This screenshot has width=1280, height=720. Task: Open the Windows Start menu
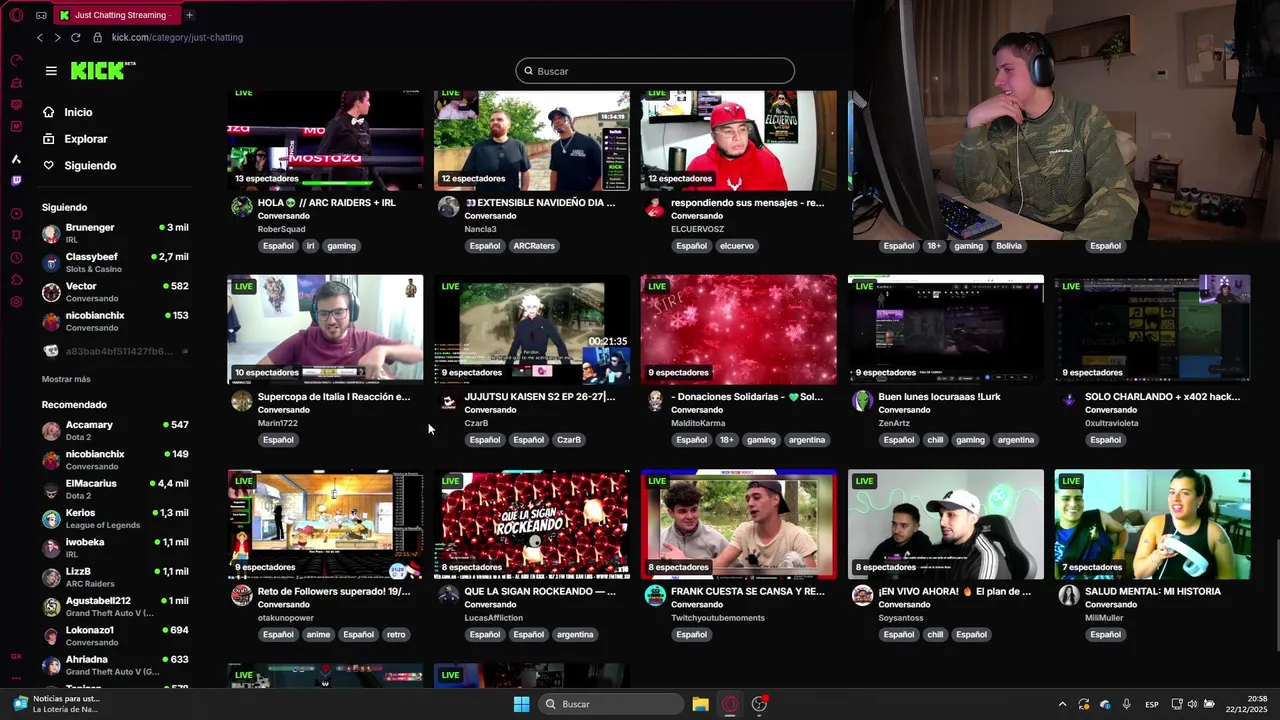pos(521,704)
